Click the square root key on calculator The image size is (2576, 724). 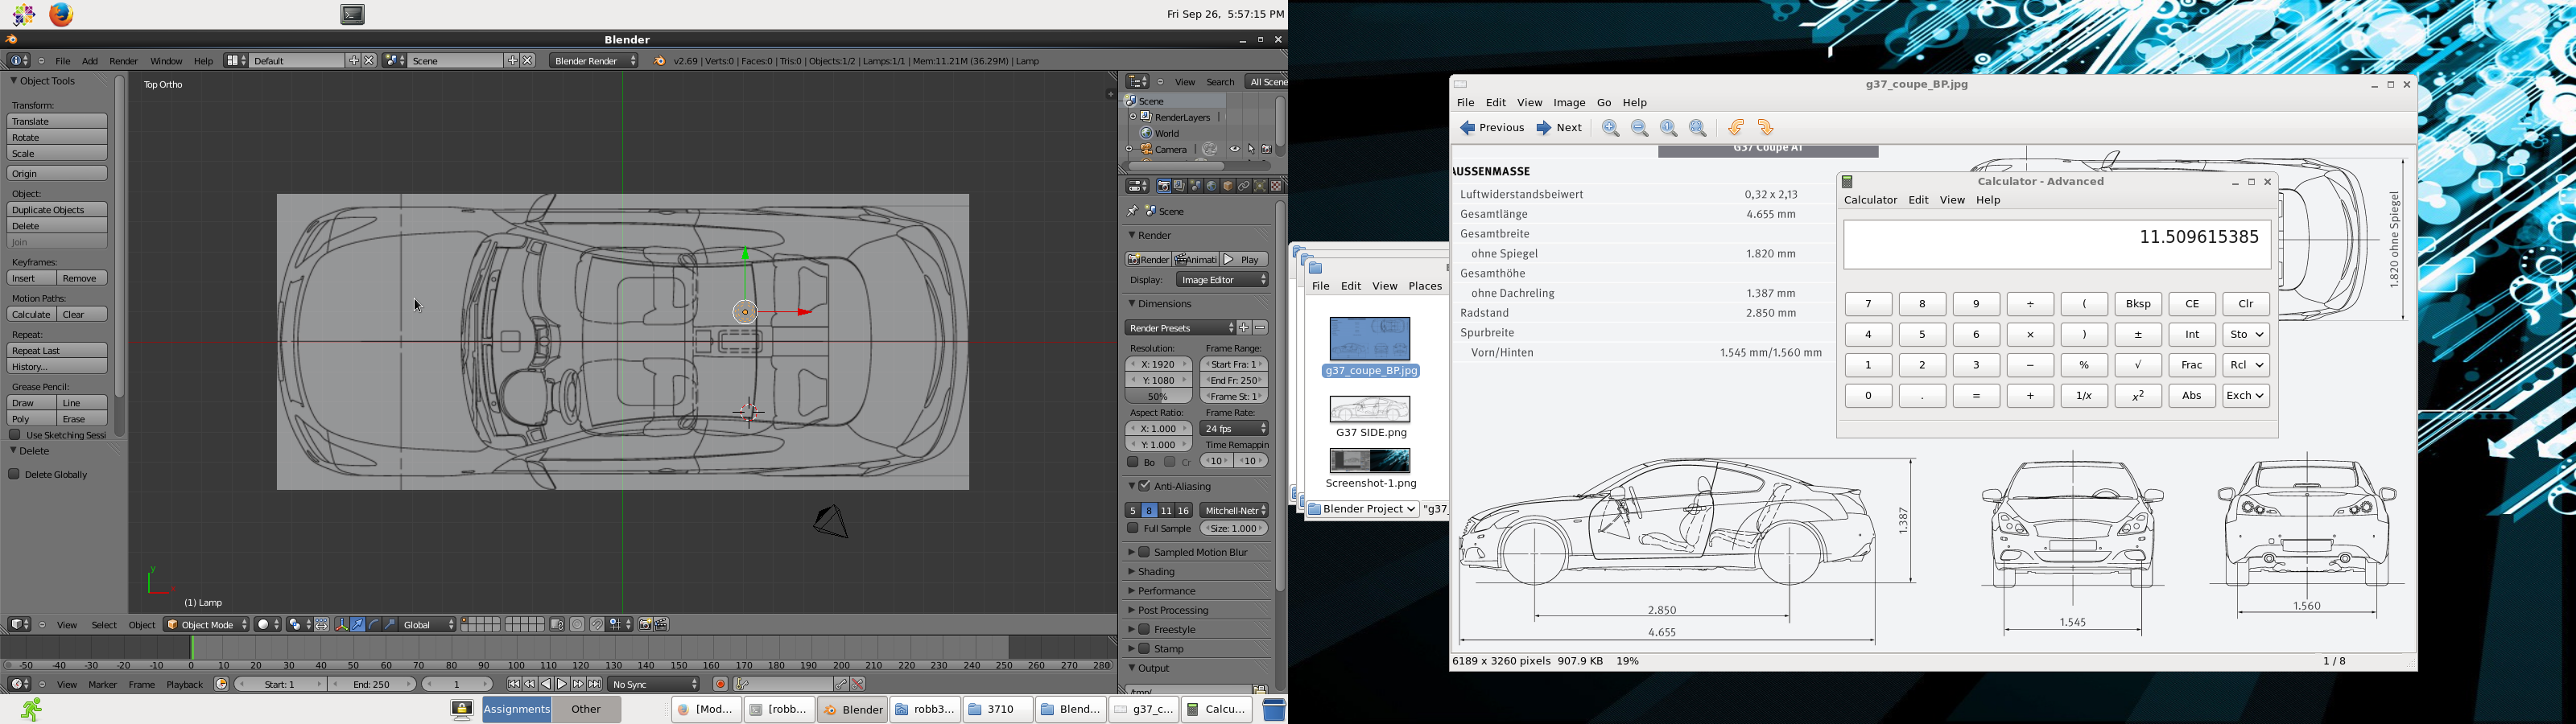2138,366
